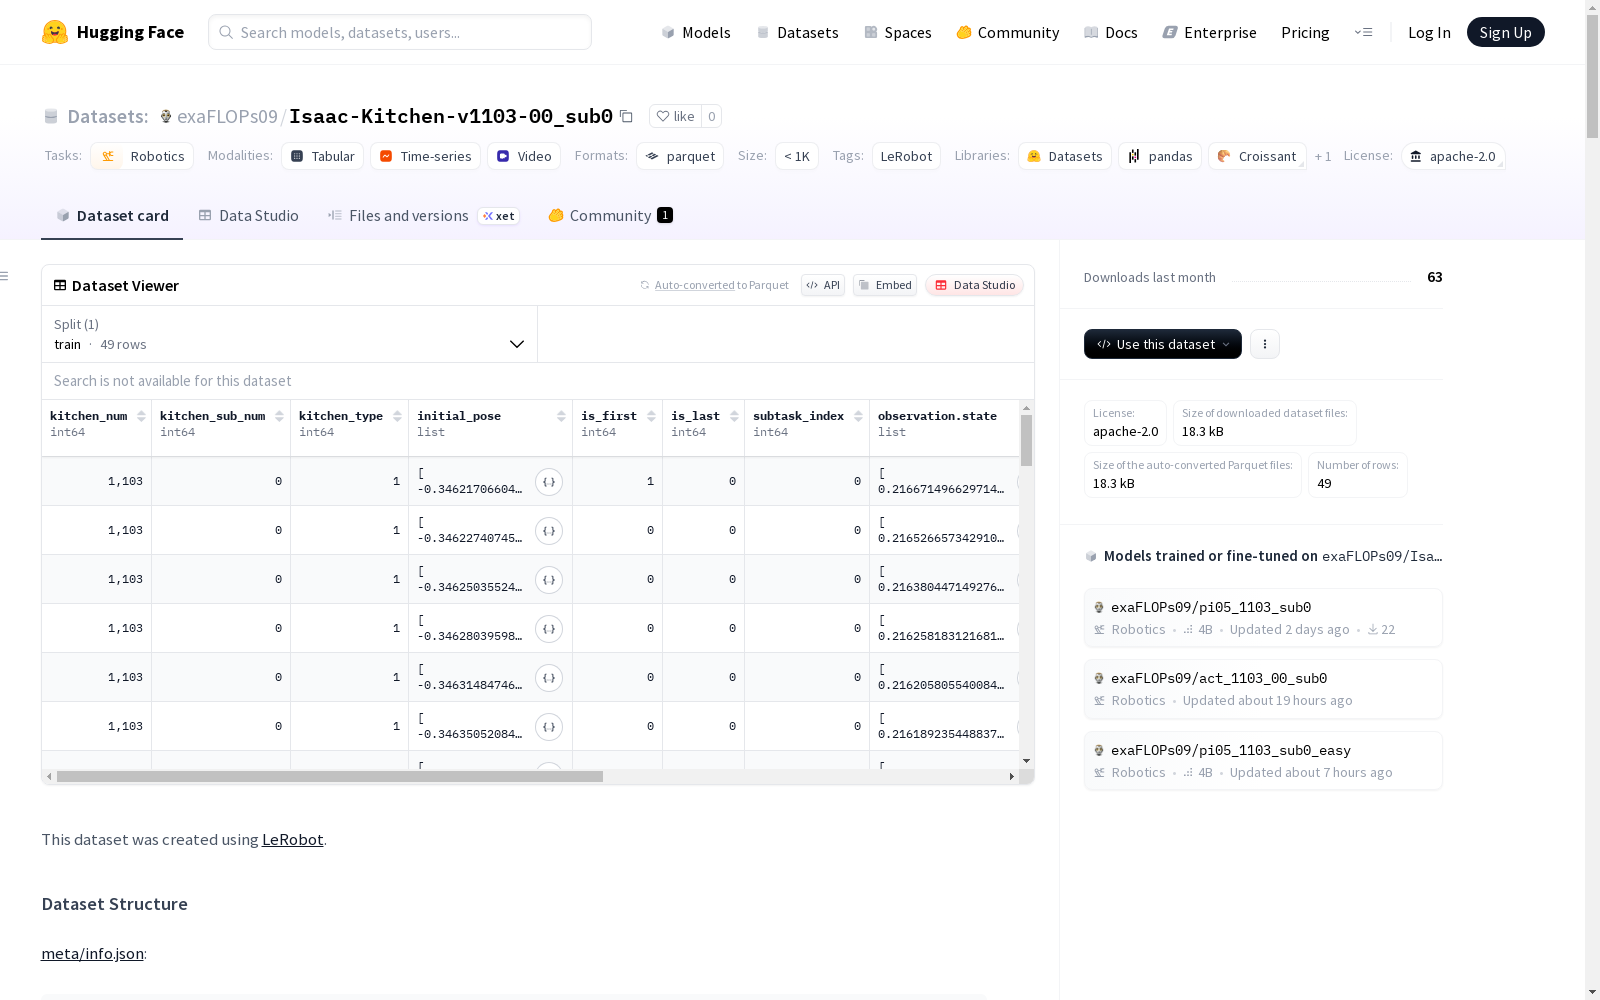Open the three-dot dataset options menu
1600x1000 pixels.
click(1265, 344)
